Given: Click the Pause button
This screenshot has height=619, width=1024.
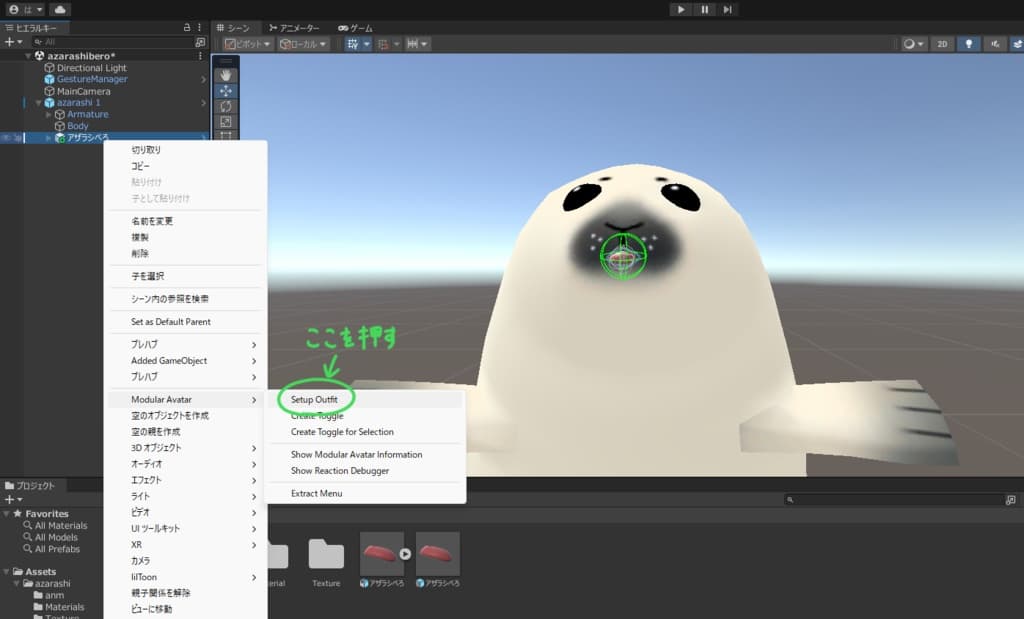Looking at the screenshot, I should [x=704, y=9].
